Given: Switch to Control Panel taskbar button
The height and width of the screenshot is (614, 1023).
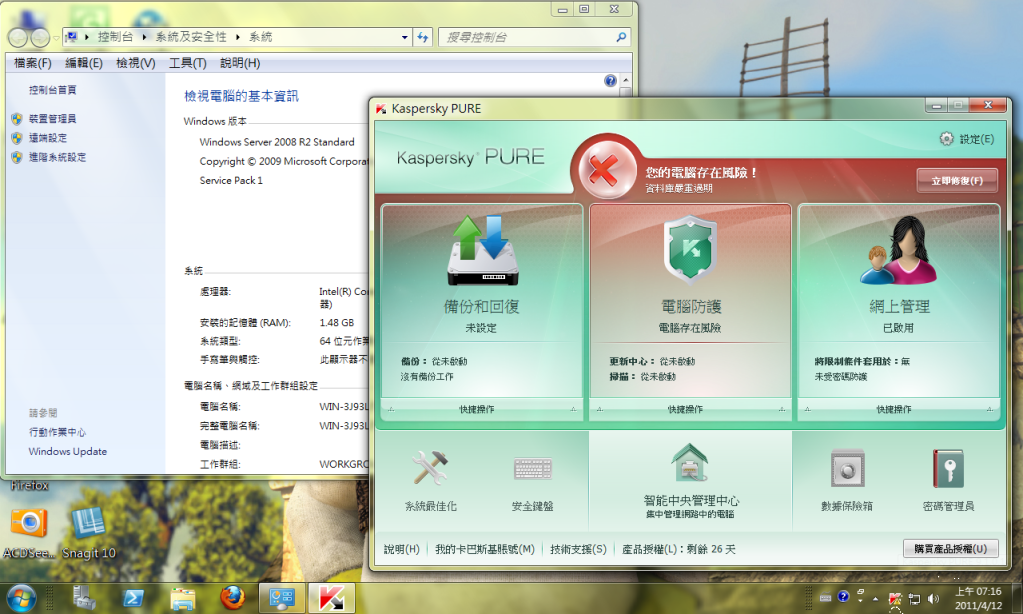Looking at the screenshot, I should click(281, 598).
